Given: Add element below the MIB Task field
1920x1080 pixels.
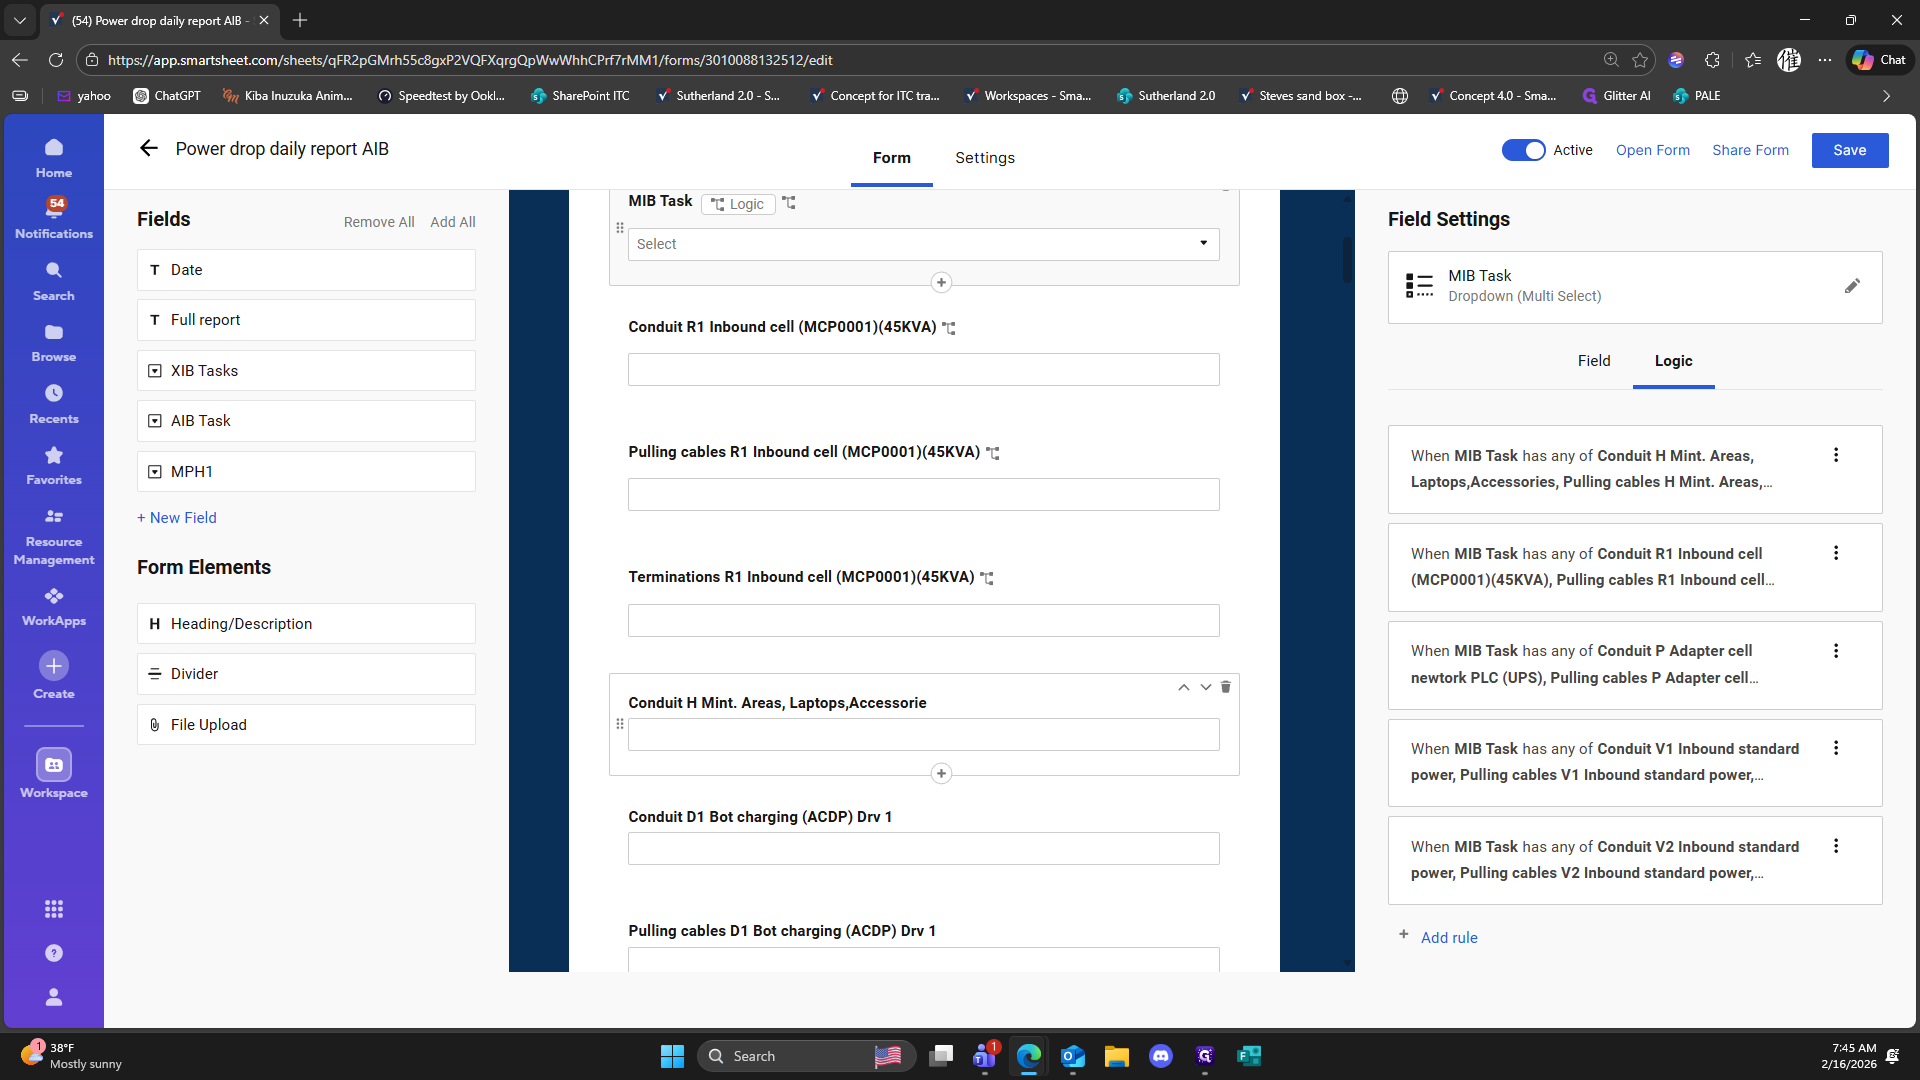Looking at the screenshot, I should (x=941, y=283).
